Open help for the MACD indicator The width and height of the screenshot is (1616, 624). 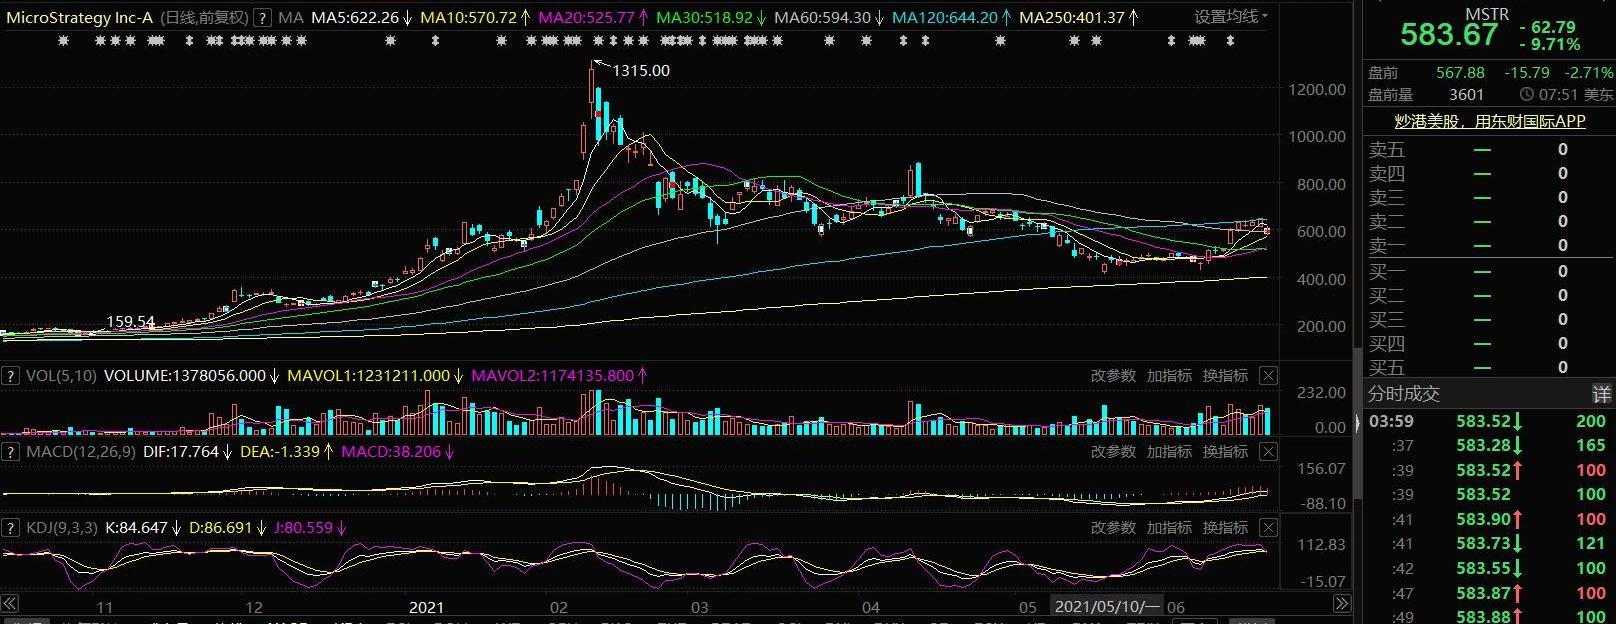tap(11, 452)
